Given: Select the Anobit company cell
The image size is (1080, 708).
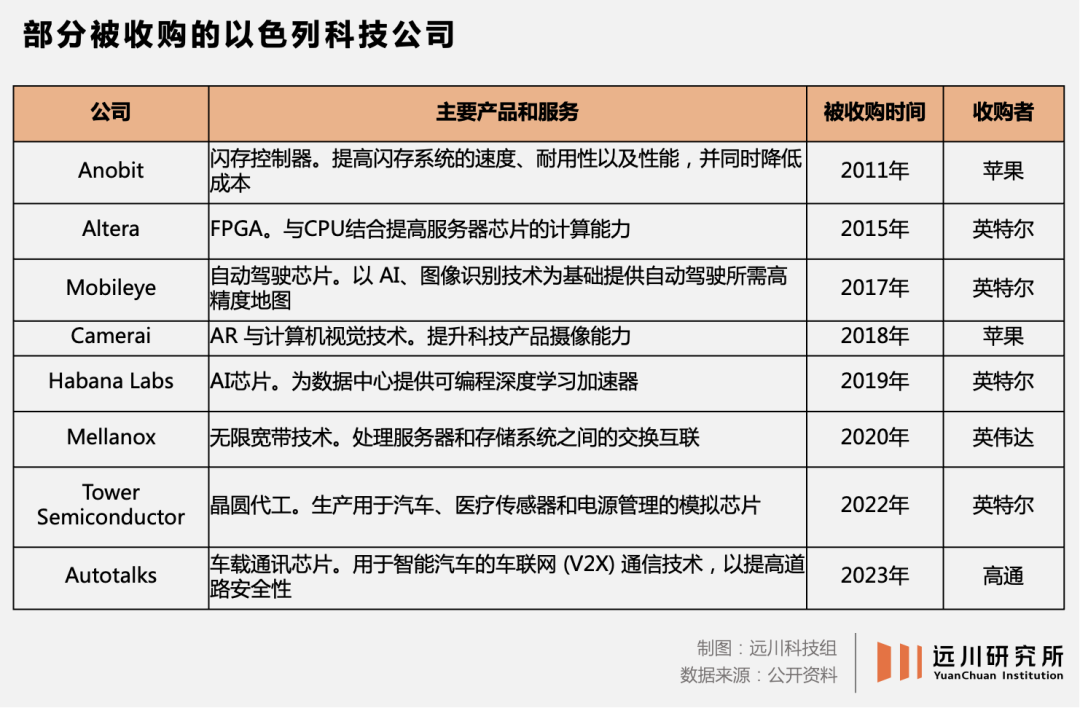Looking at the screenshot, I should pyautogui.click(x=111, y=171).
